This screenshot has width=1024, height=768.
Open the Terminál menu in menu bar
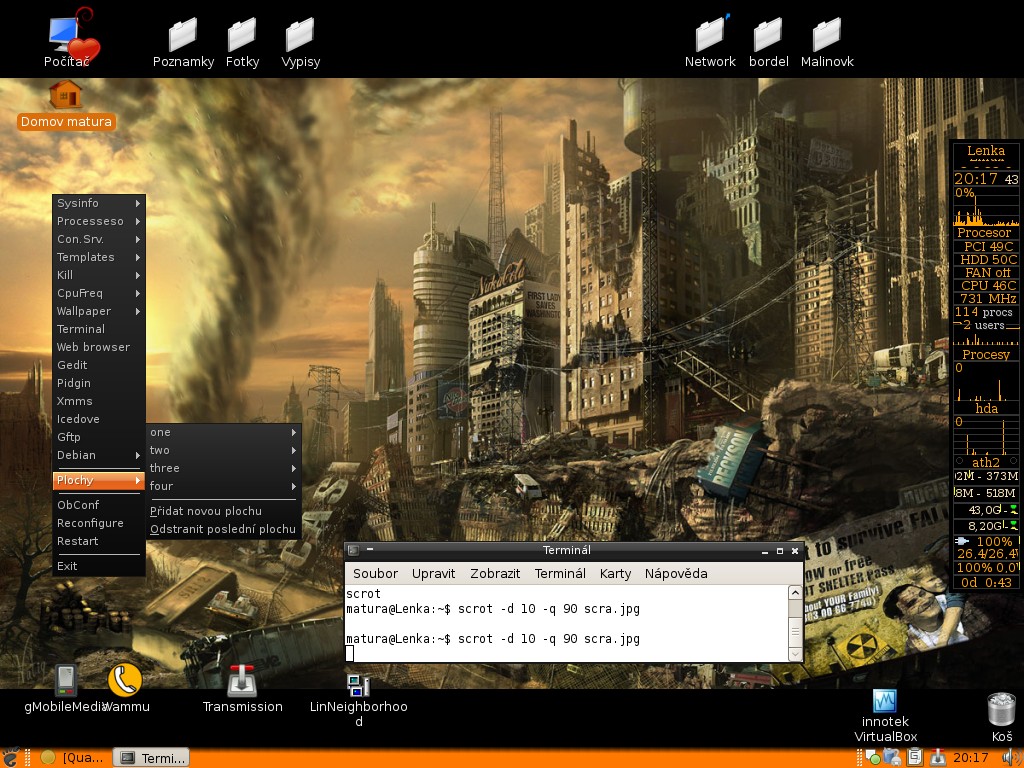click(560, 573)
